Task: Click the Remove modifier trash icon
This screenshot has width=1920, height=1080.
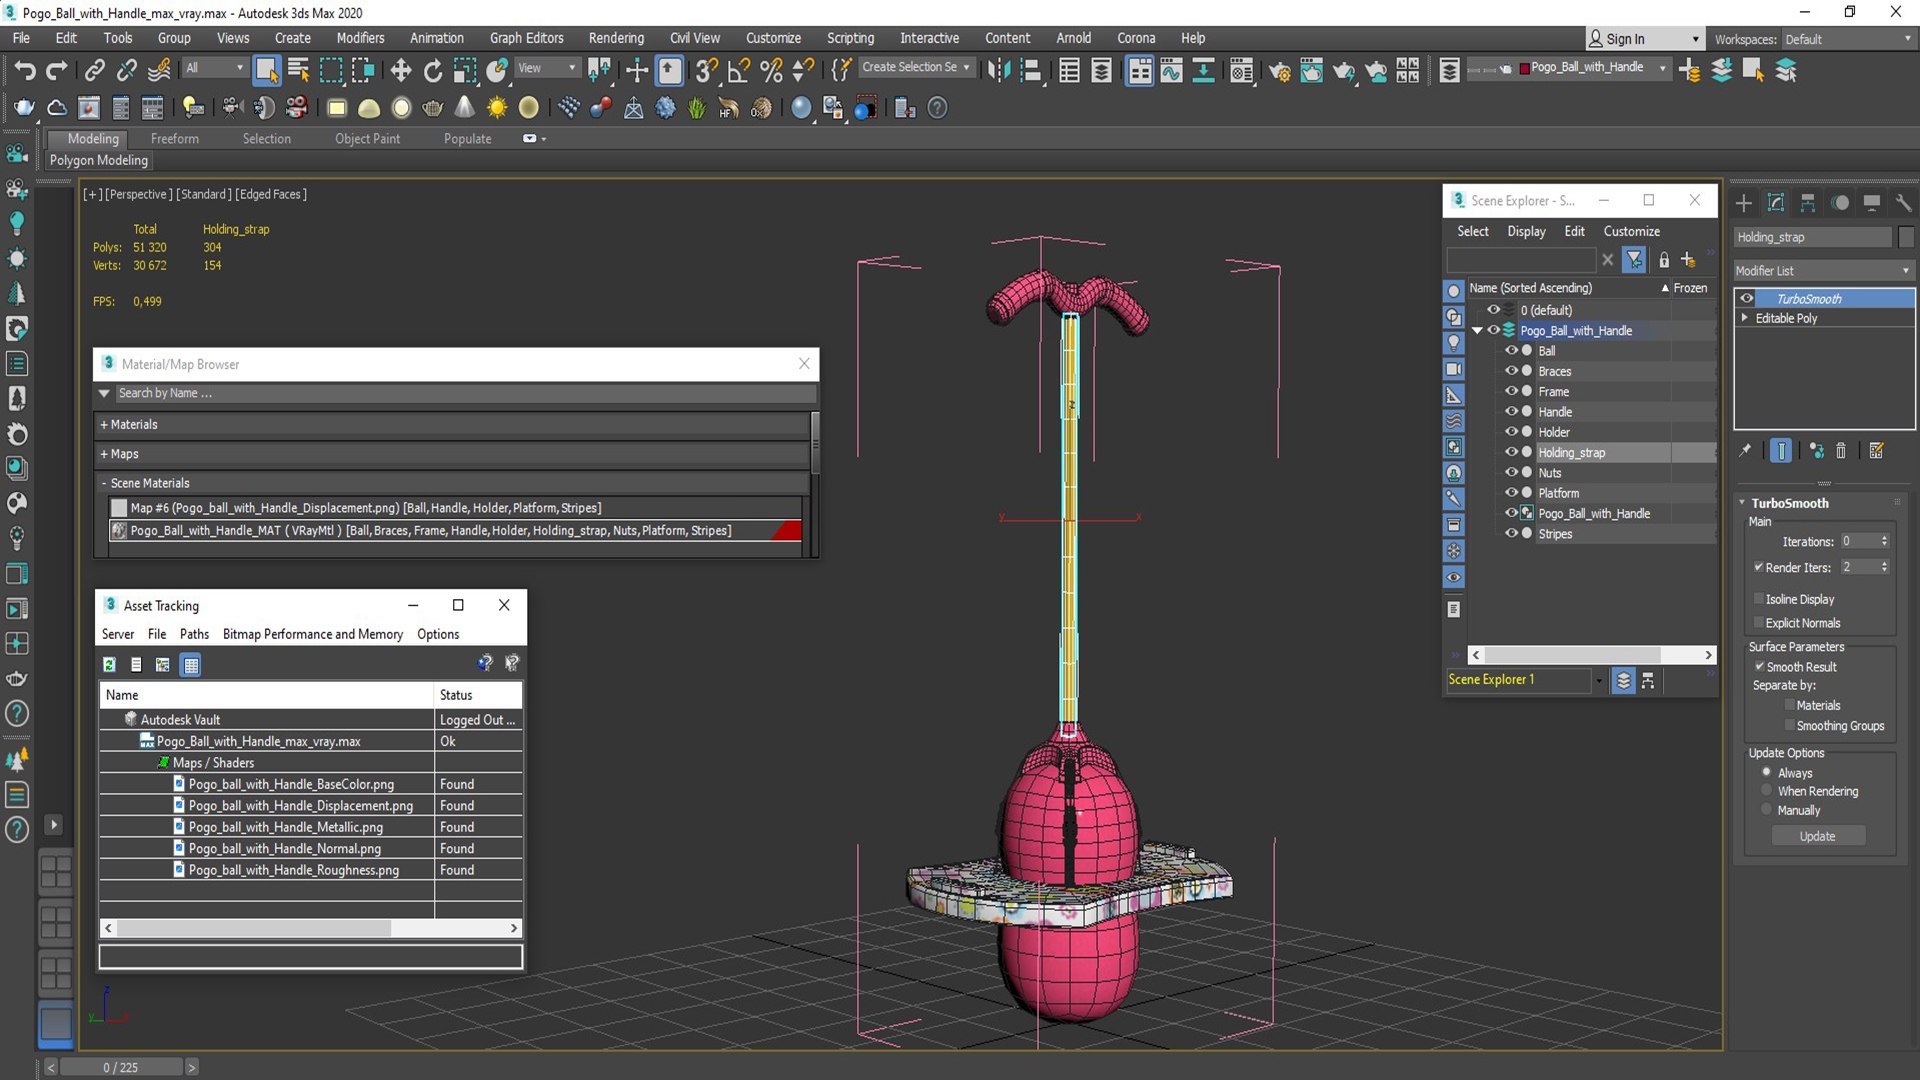Action: pos(1841,451)
